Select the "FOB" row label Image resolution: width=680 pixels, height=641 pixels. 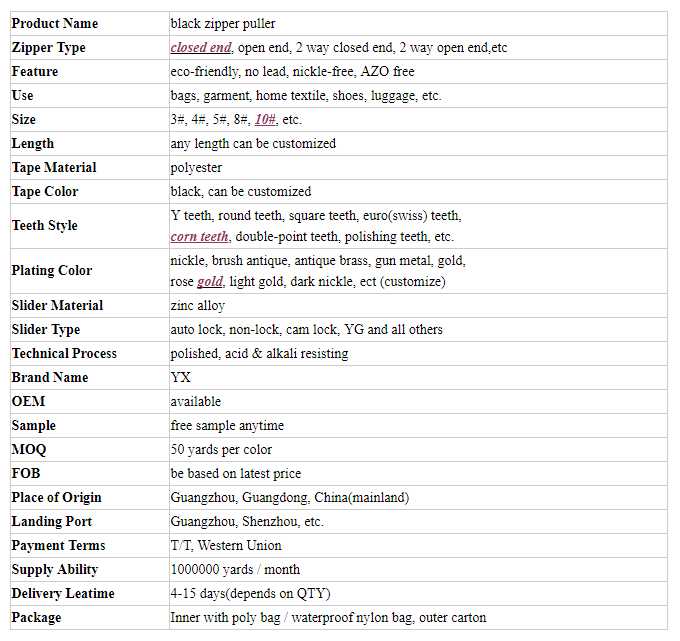click(27, 474)
